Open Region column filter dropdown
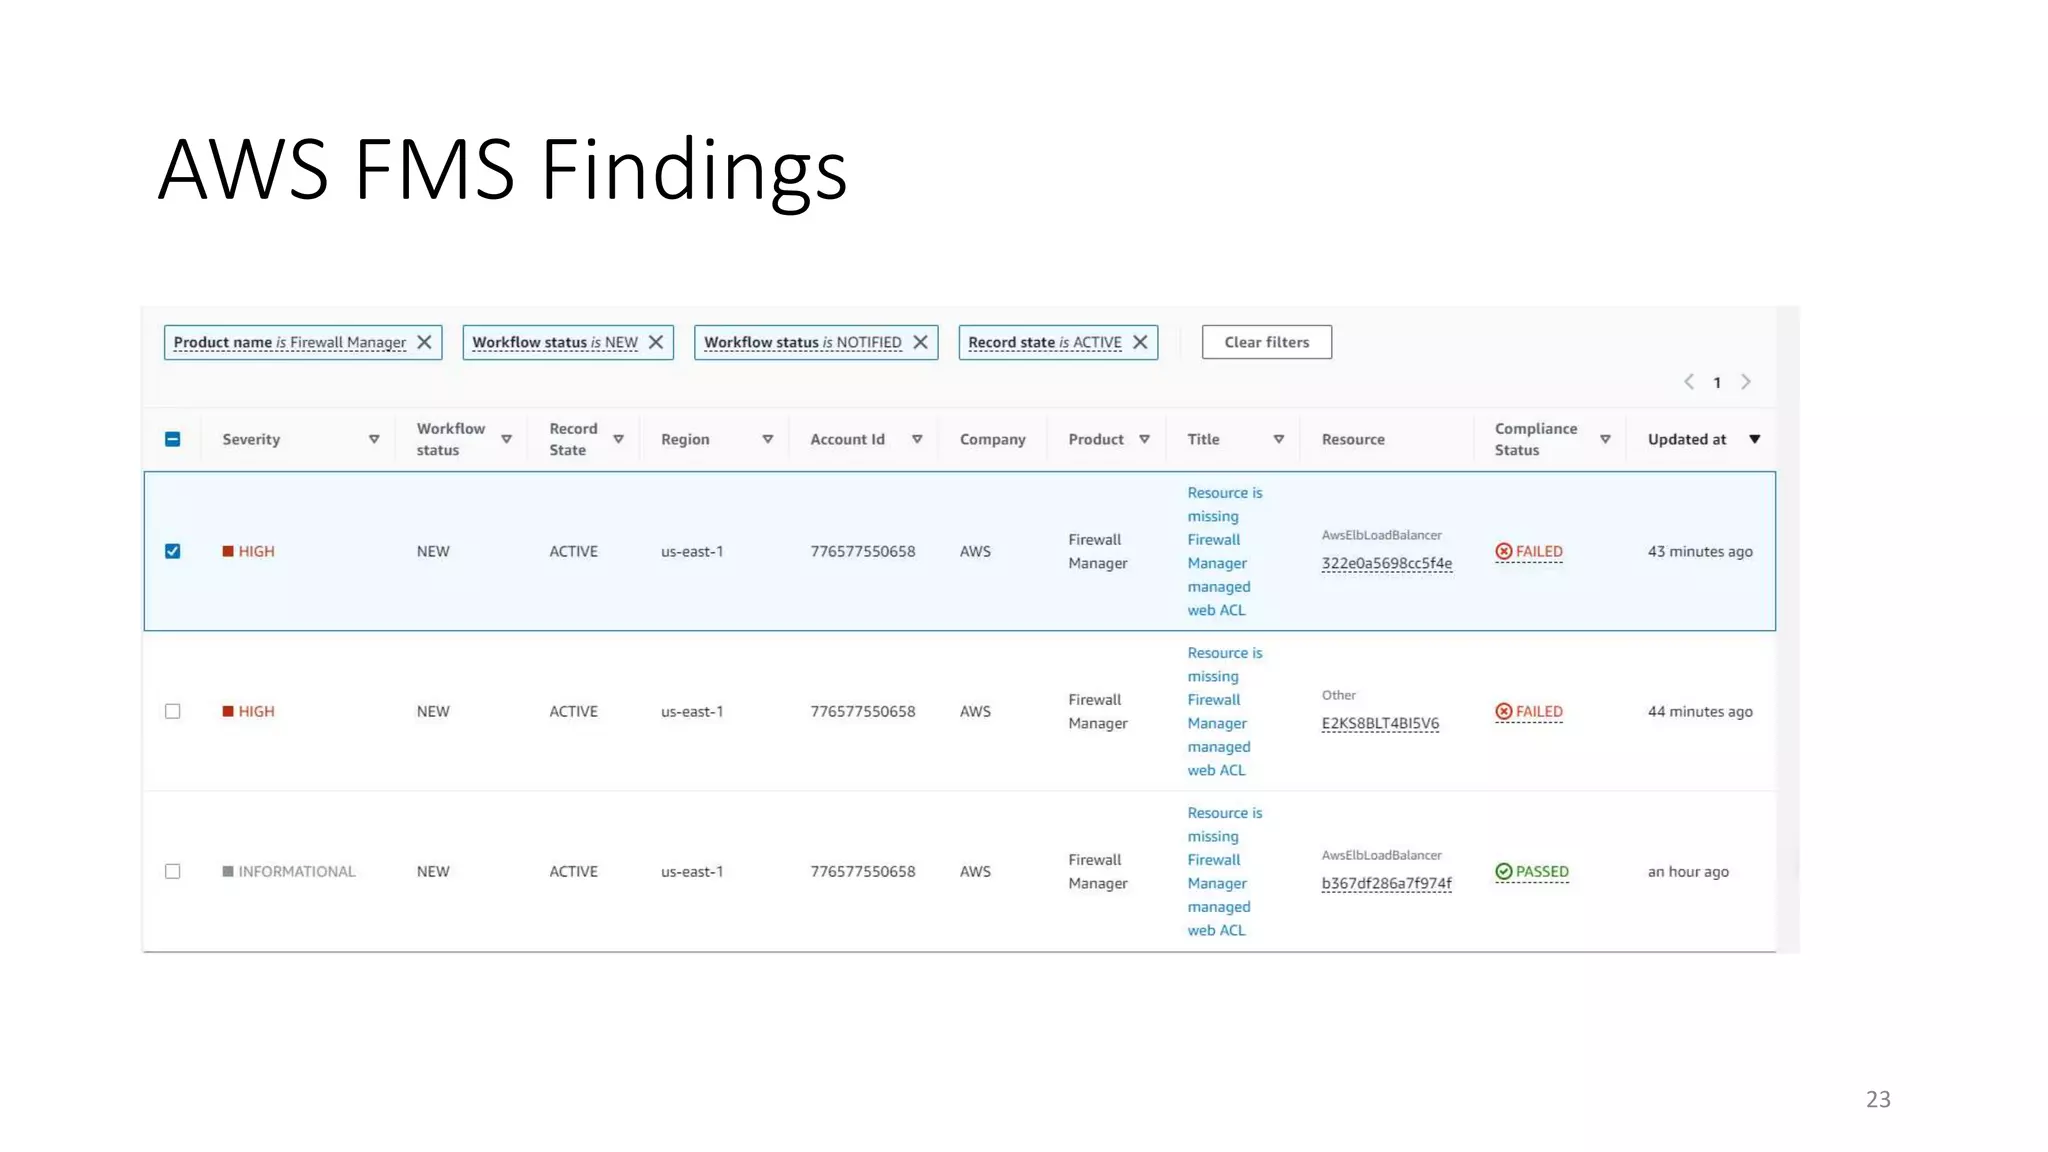Screen dimensions: 2048x1152 coord(768,439)
